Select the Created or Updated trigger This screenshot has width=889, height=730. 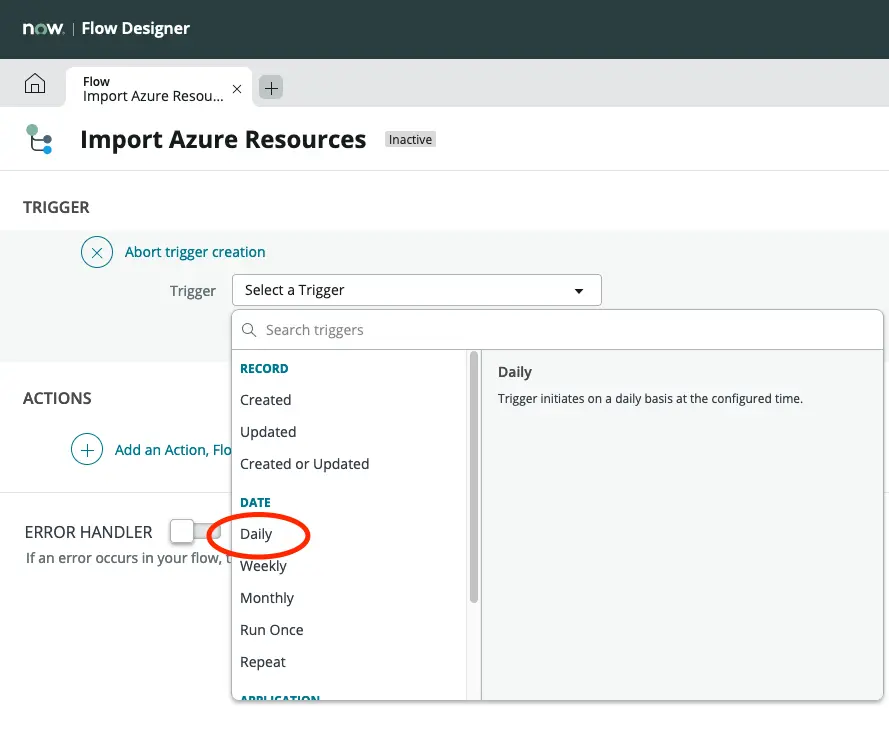click(305, 464)
